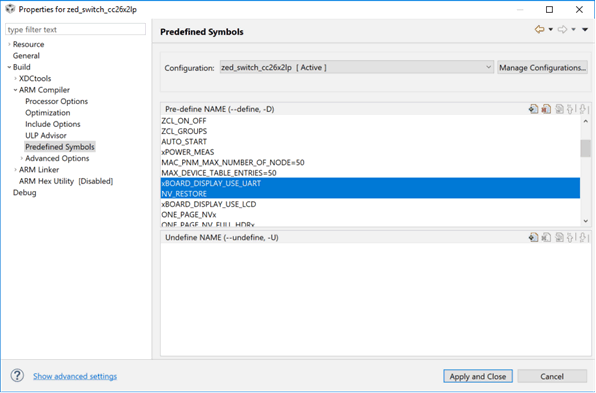Image resolution: width=596 pixels, height=393 pixels.
Task: Open the Back history dropdown arrow
Action: [x=550, y=30]
